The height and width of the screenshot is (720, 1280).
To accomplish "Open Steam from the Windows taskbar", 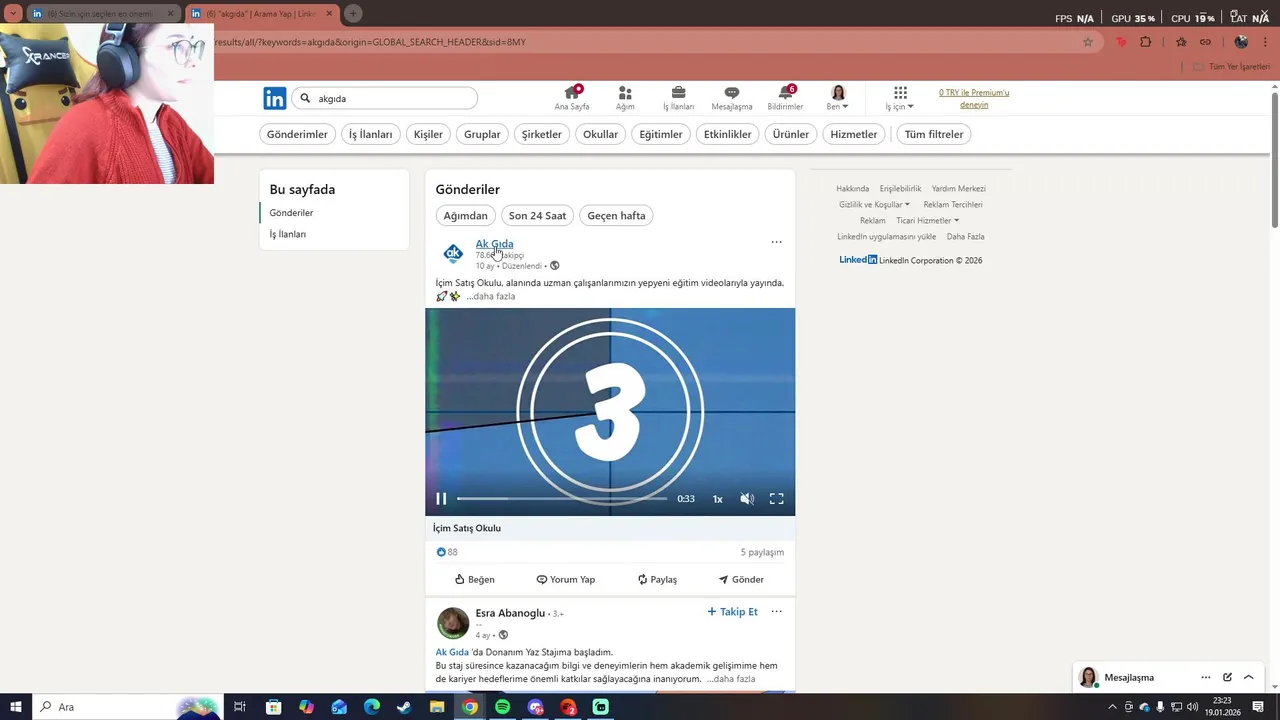I will pyautogui.click(x=404, y=707).
